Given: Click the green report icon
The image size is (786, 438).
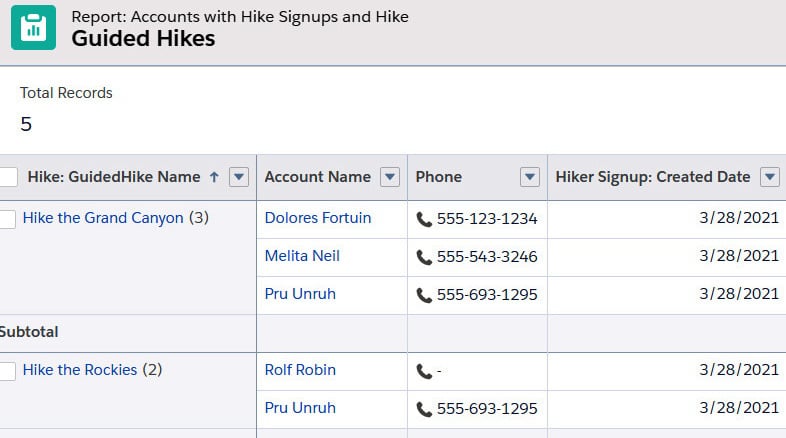Looking at the screenshot, I should pos(34,28).
